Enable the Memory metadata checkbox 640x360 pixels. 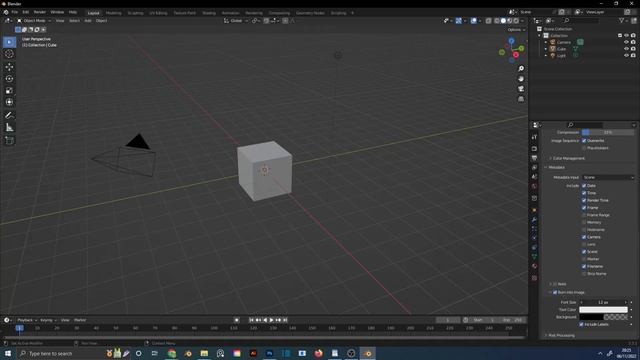click(x=584, y=222)
